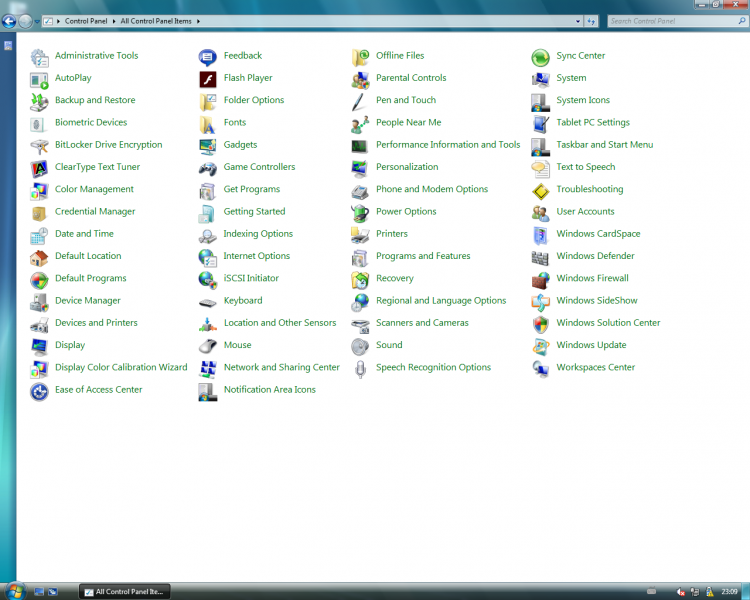Open Tablet PC Settings link
Viewport: 750px width, 600px height.
593,122
